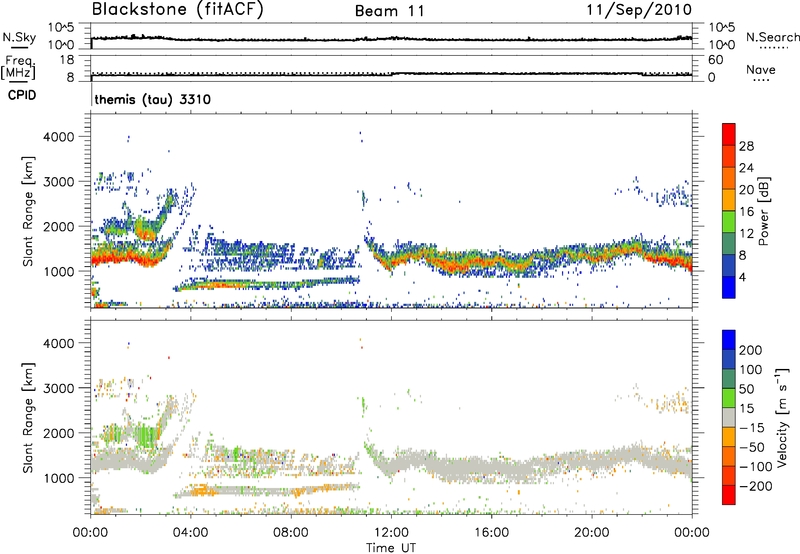Click the 28 value on power scale
Viewport: 800px width, 554px height.
[746, 146]
